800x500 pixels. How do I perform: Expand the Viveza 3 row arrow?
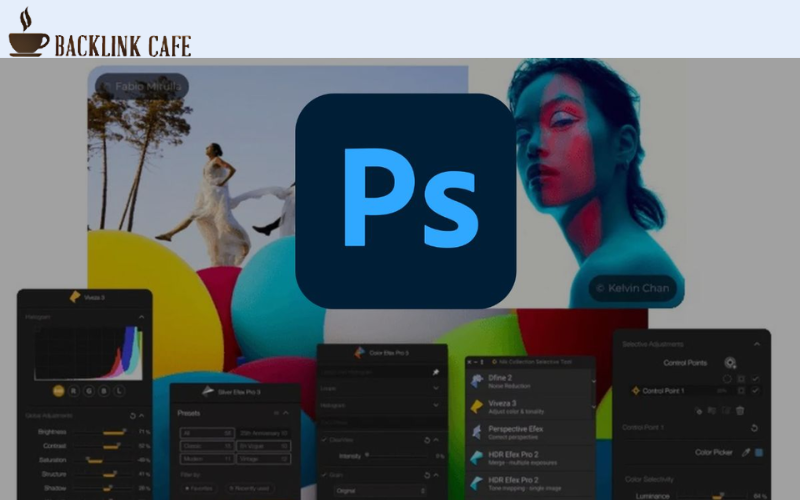(x=593, y=407)
